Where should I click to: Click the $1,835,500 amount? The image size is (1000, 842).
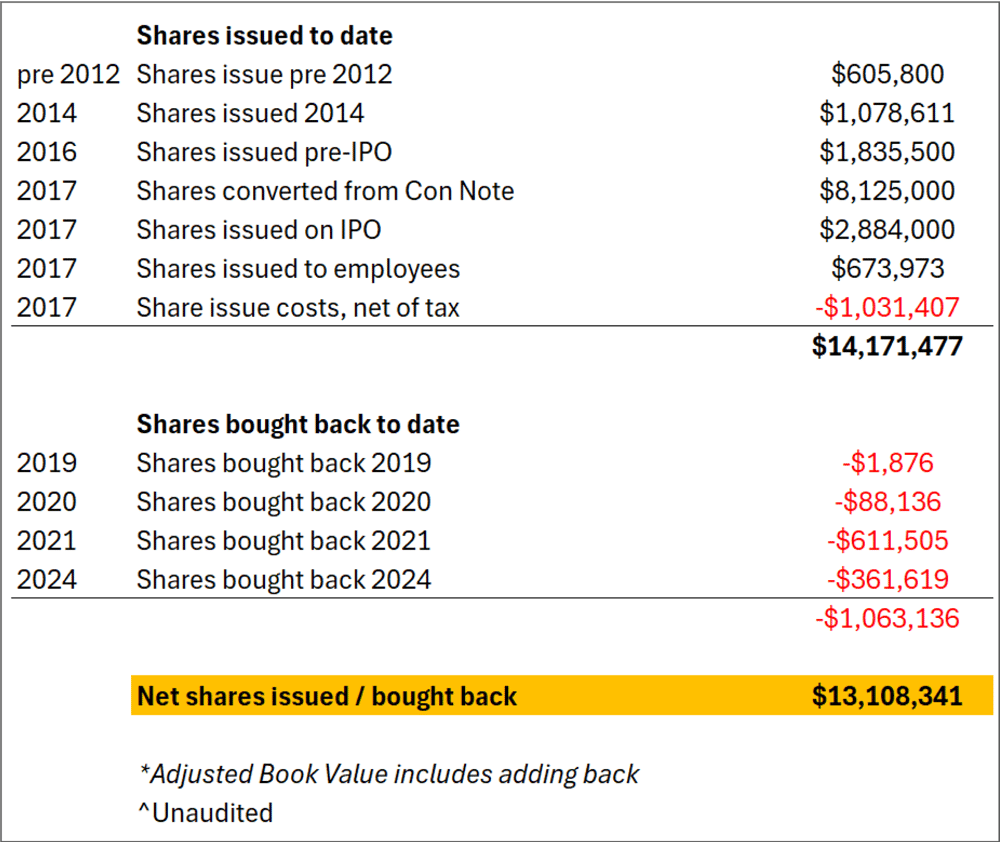(887, 152)
